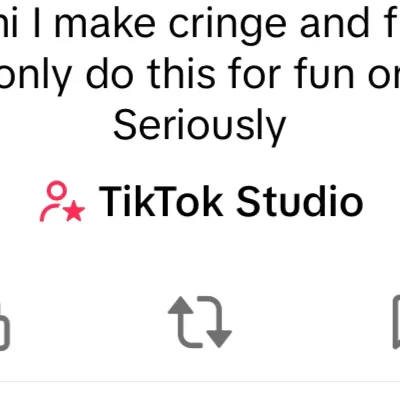
Task: Click the gray divider line under the tab icons
Action: pyautogui.click(x=200, y=381)
